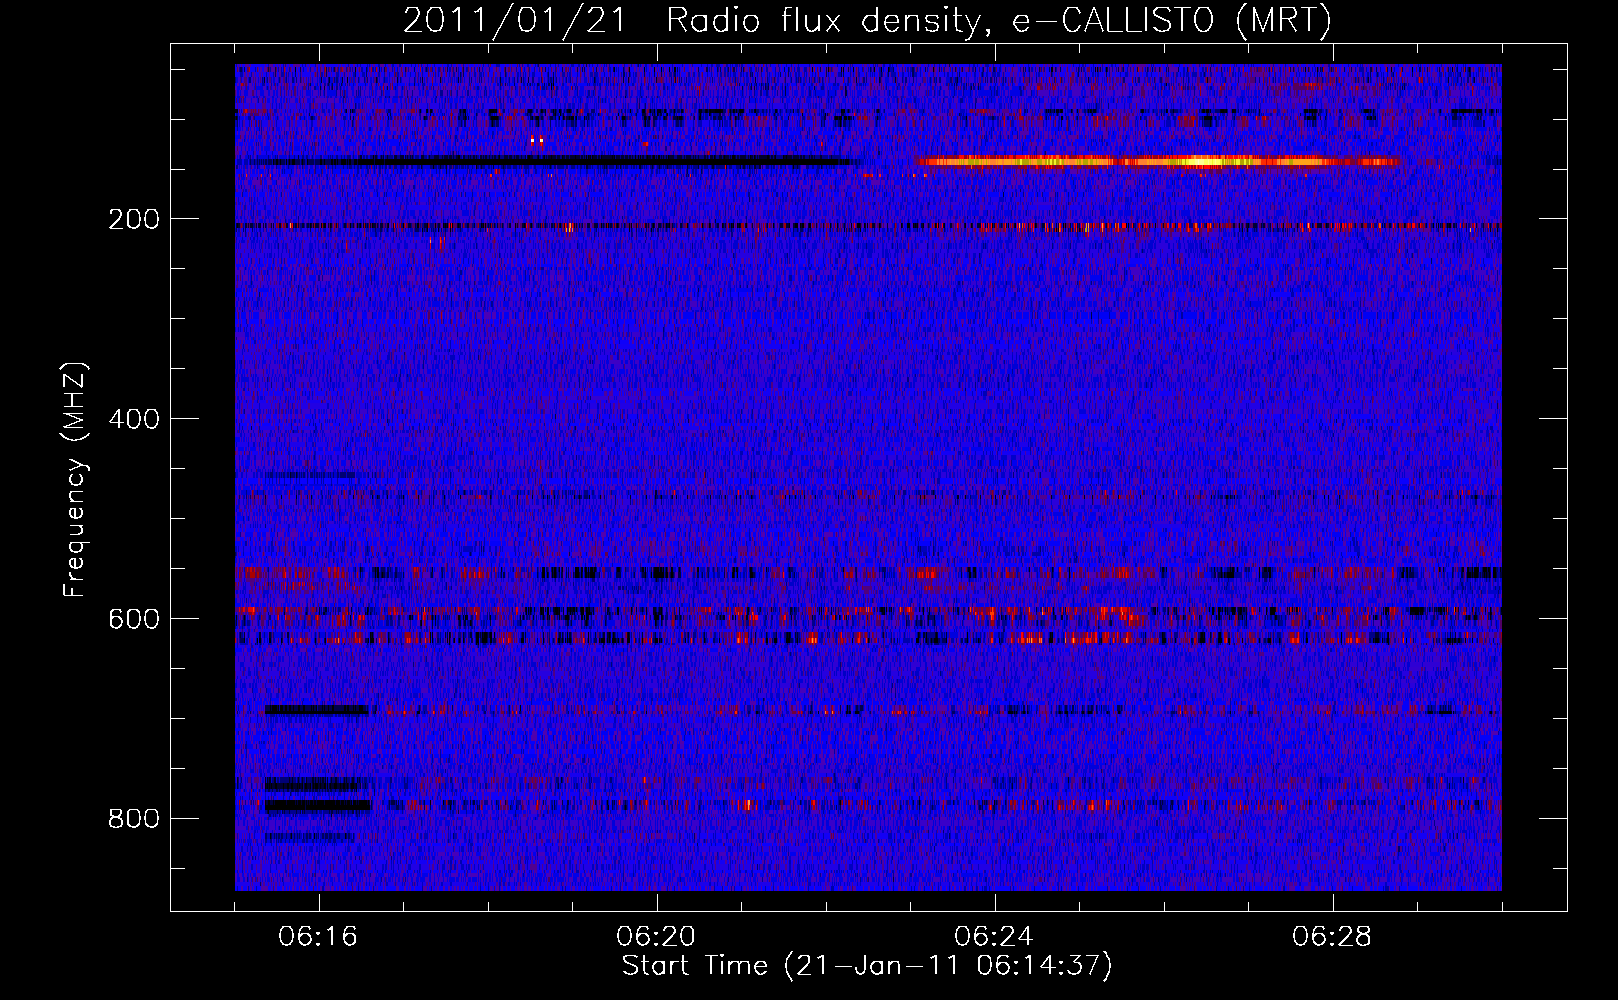Click the 'Start Time (21-Jan-11 06:14:37)' x-axis label

click(867, 966)
